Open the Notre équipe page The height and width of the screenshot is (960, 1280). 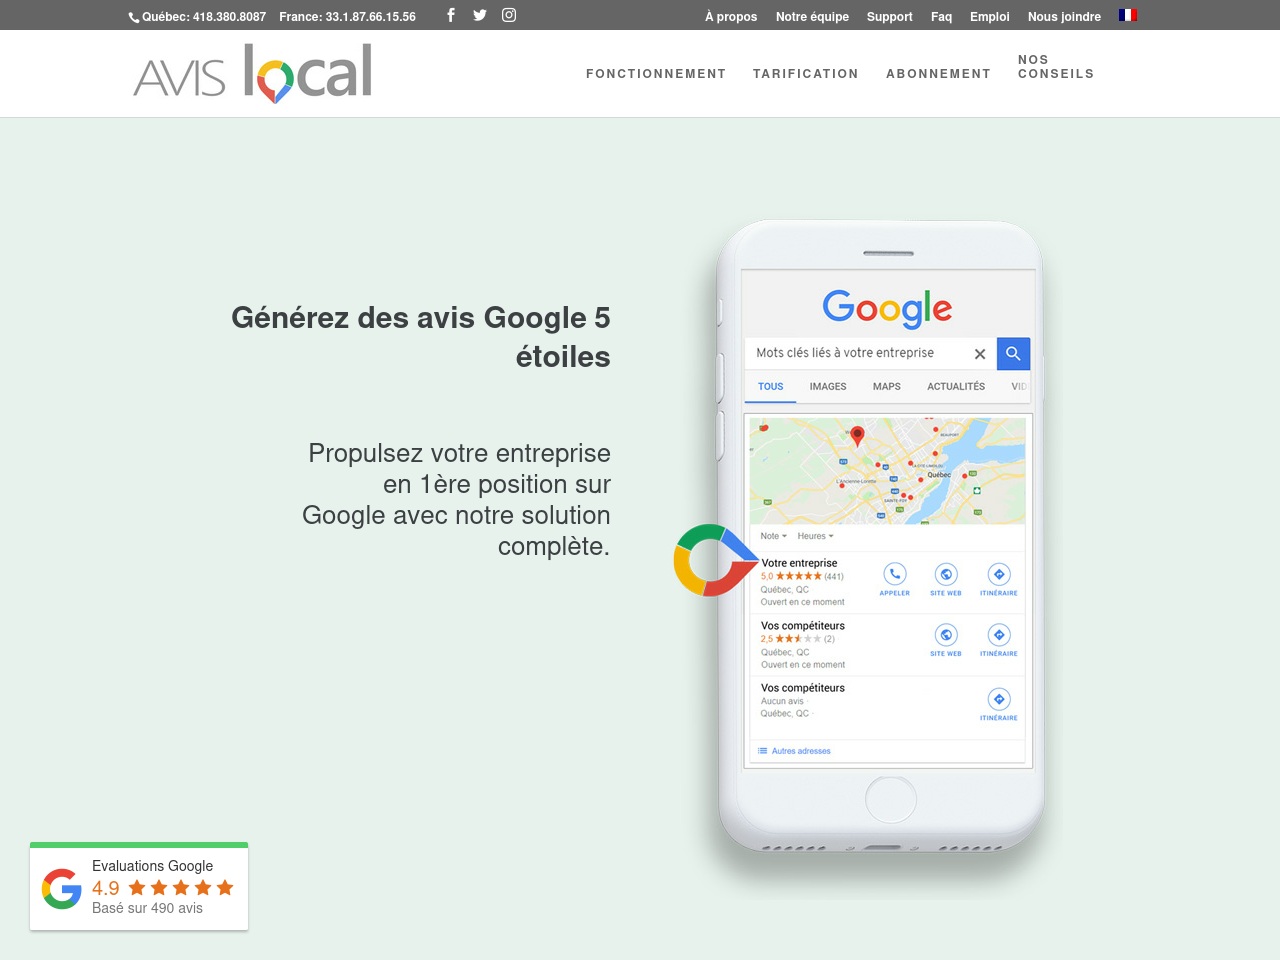(812, 17)
